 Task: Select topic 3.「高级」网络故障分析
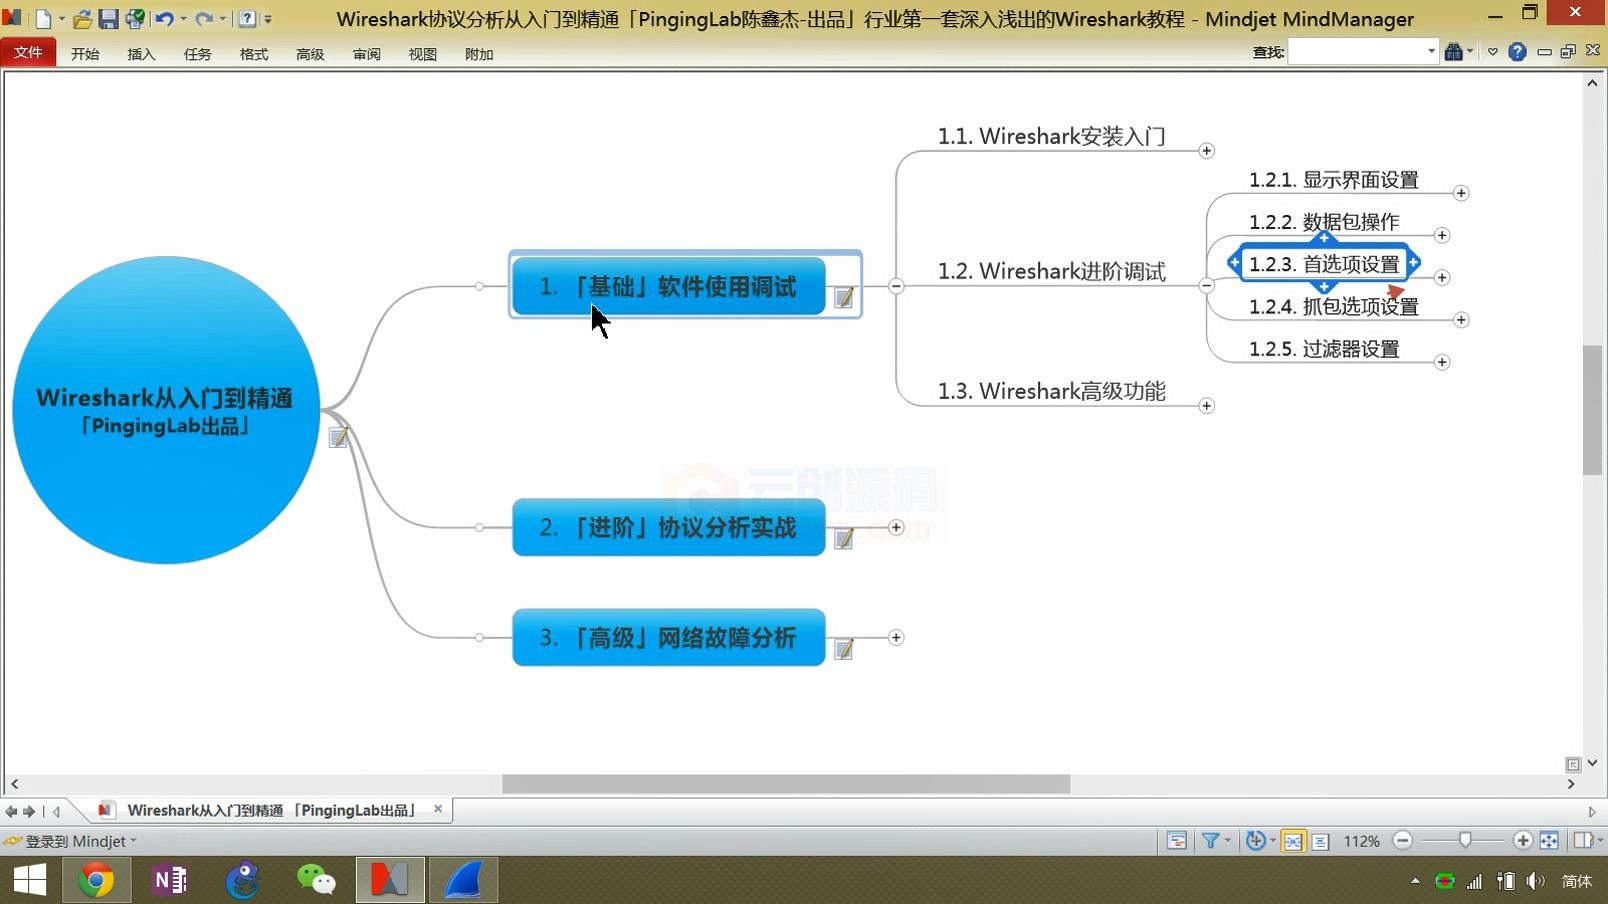click(x=668, y=637)
